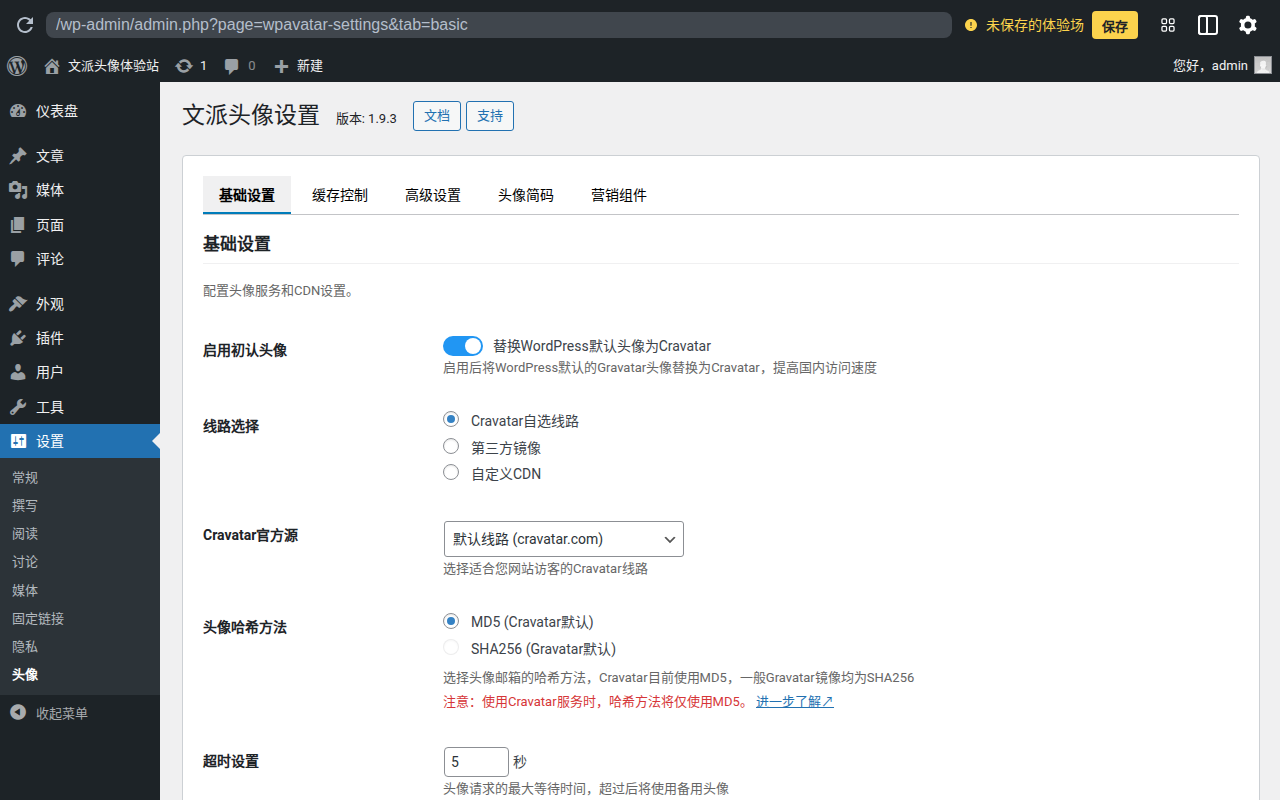This screenshot has height=800, width=1280.
Task: Switch to the 缓存控制 tab
Action: tap(340, 195)
